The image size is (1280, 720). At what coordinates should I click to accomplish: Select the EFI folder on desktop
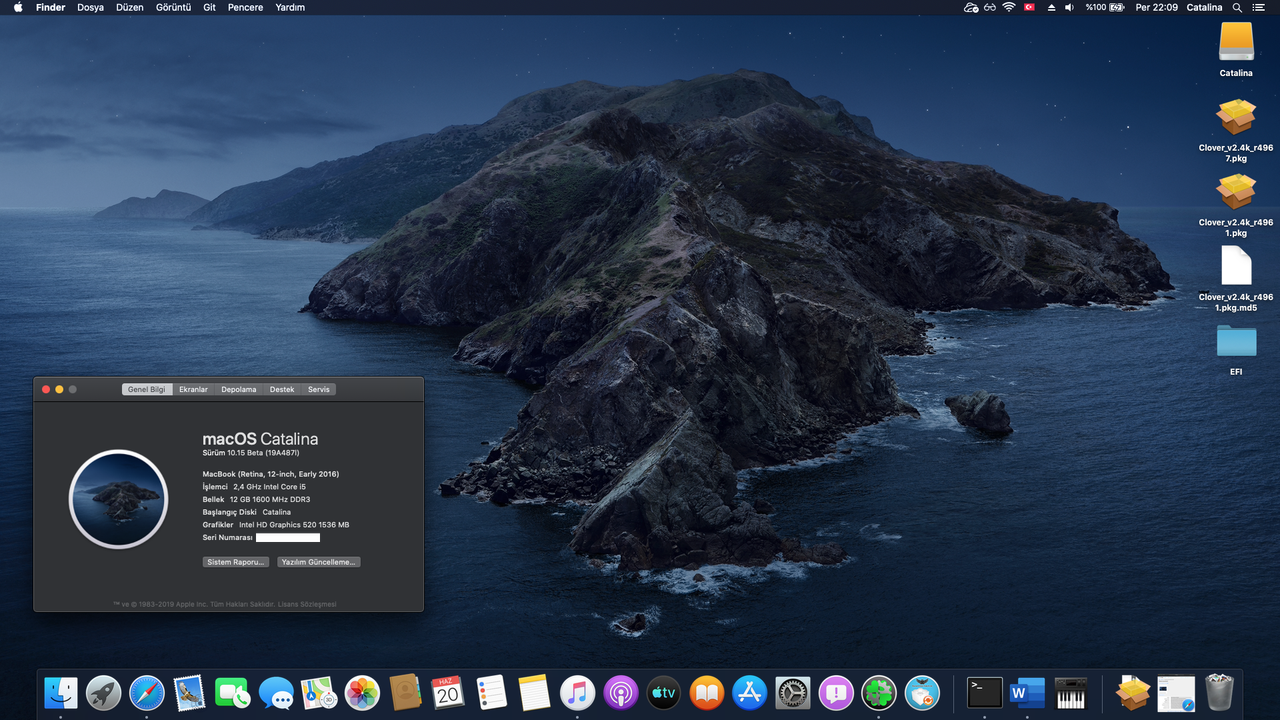[1236, 341]
